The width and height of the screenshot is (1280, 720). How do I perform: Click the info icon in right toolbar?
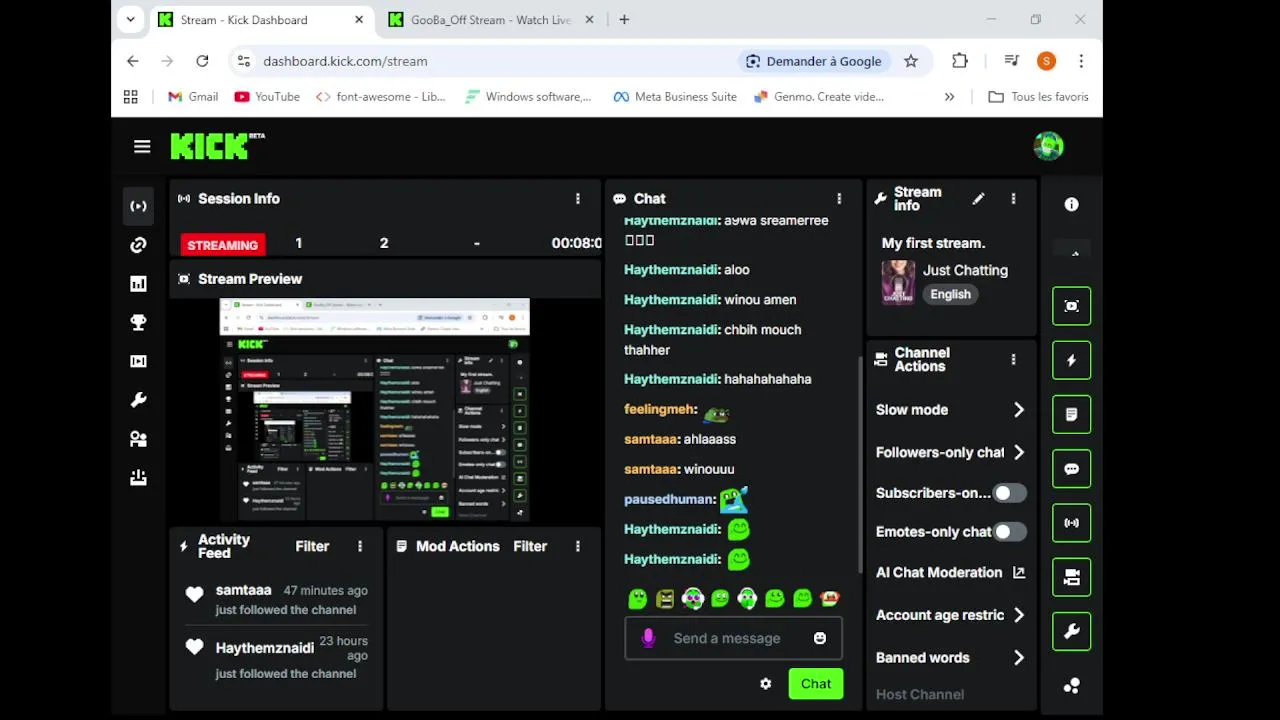pos(1071,204)
